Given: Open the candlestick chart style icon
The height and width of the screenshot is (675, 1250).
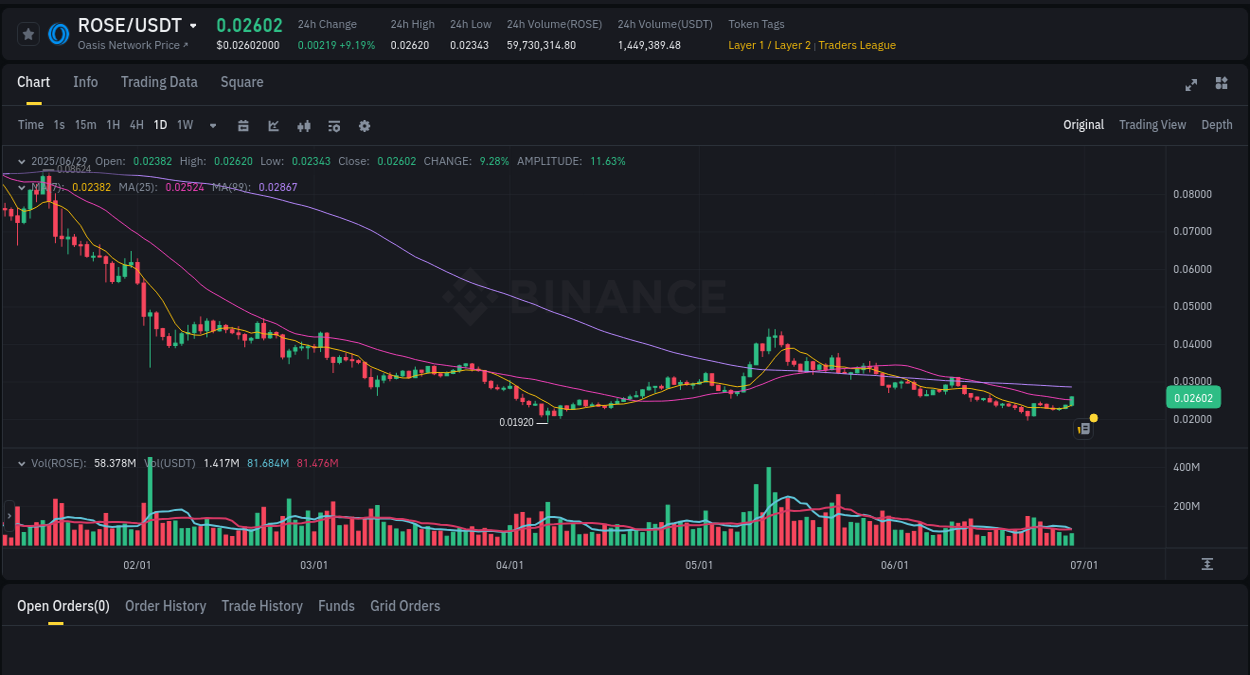Looking at the screenshot, I should click(x=304, y=126).
